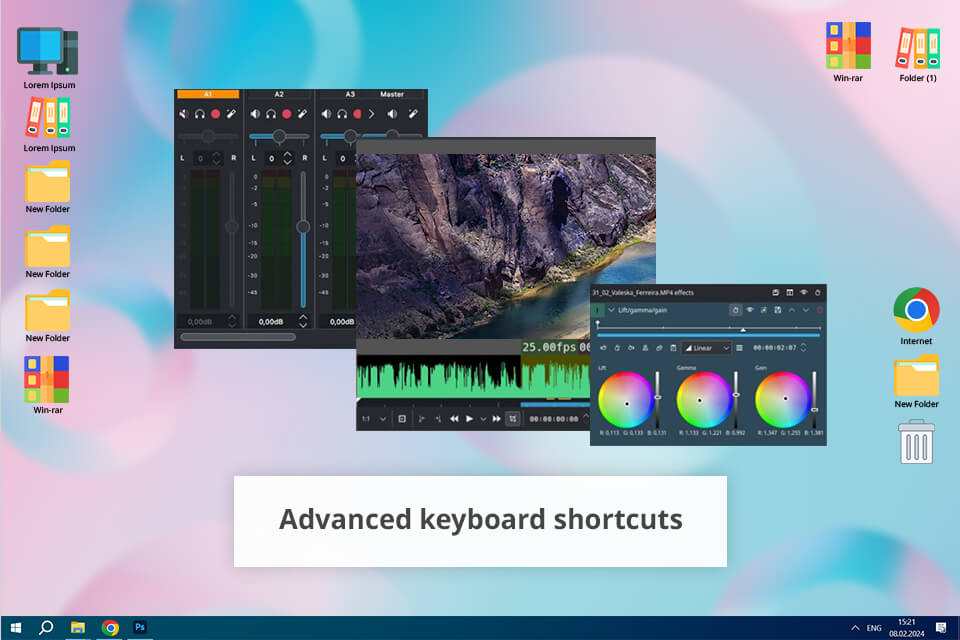The height and width of the screenshot is (640, 960).
Task: Mute the A3 mixer track
Action: coord(326,114)
